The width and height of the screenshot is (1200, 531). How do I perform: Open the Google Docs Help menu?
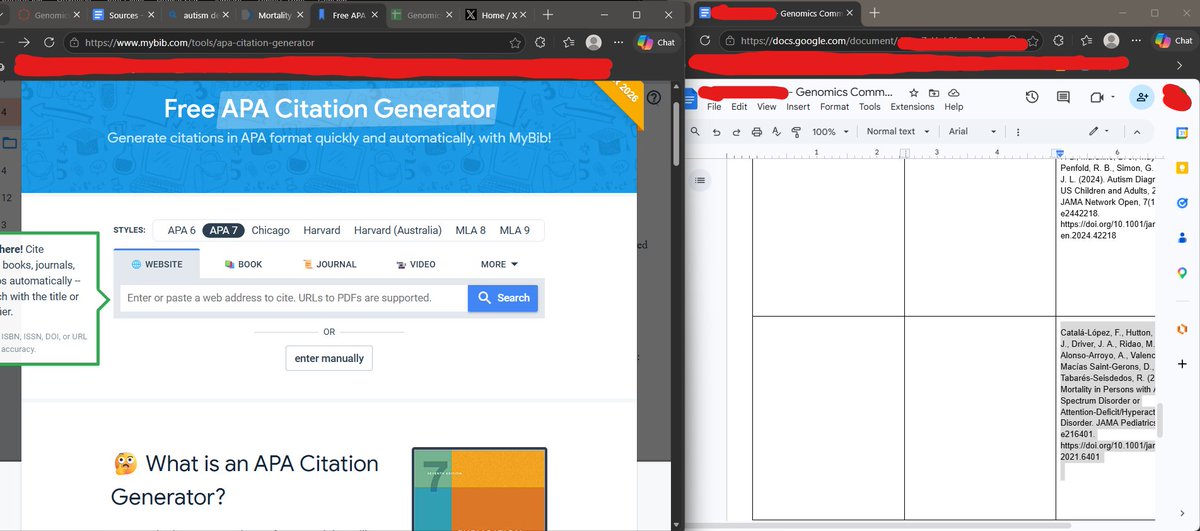[x=954, y=106]
